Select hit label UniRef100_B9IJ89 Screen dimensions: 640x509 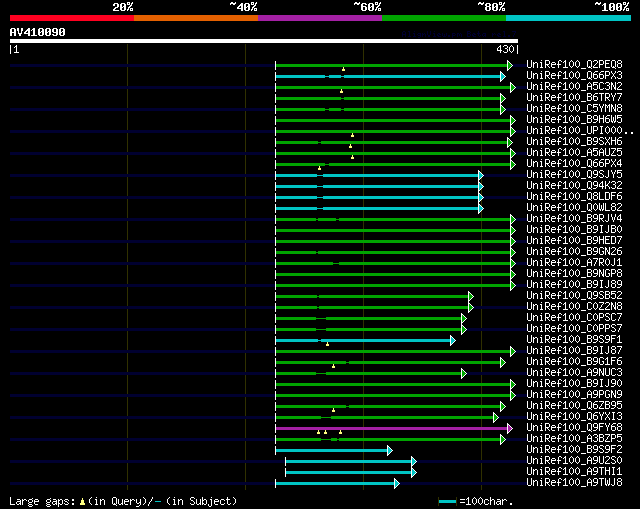[x=574, y=285]
